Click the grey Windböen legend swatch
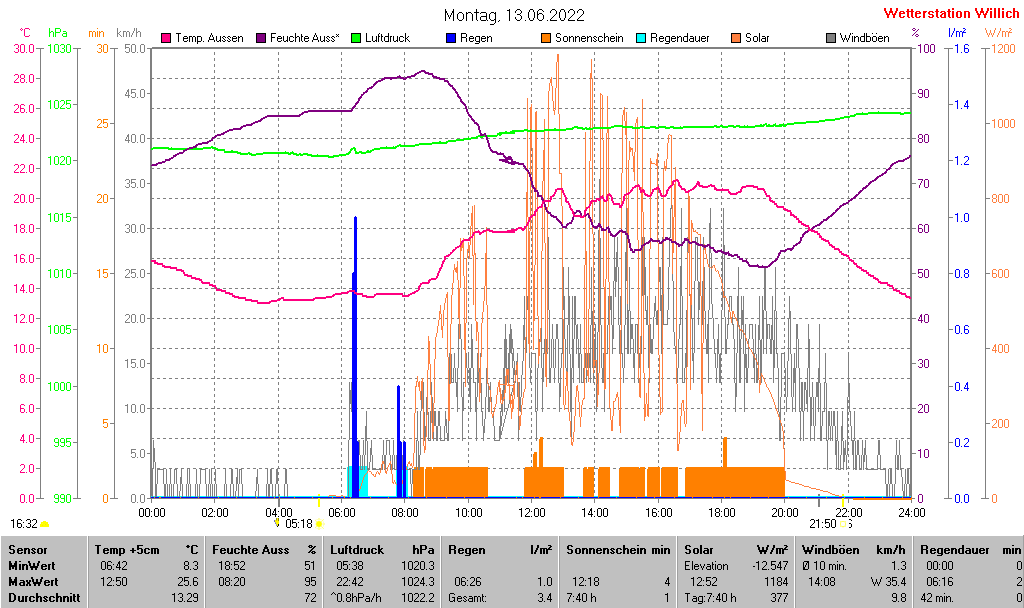The height and width of the screenshot is (608, 1024). click(x=831, y=38)
